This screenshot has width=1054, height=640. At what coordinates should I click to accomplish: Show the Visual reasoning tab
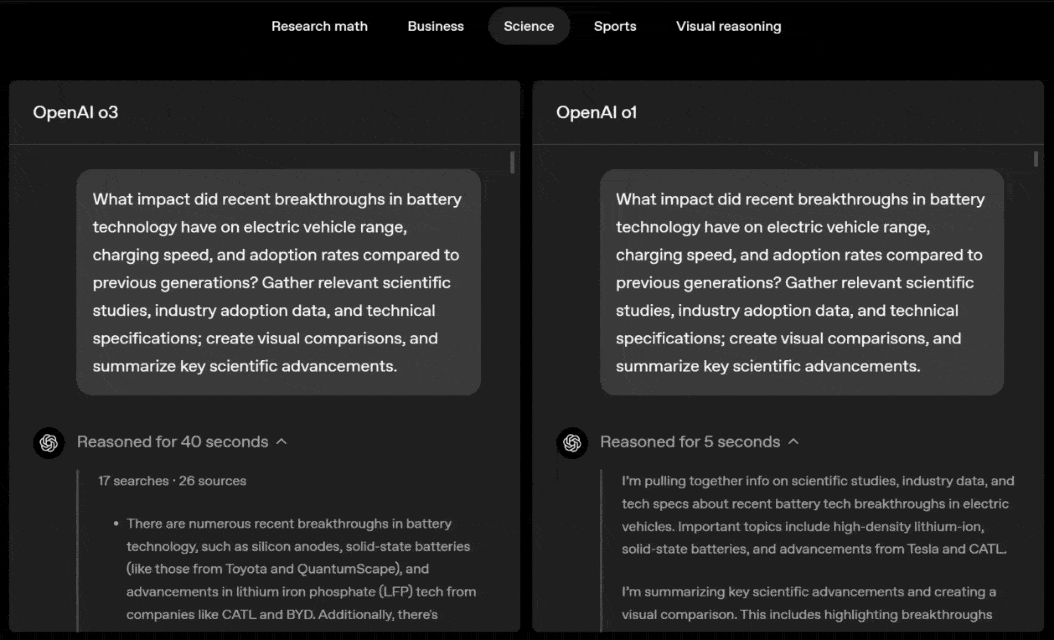coord(728,26)
